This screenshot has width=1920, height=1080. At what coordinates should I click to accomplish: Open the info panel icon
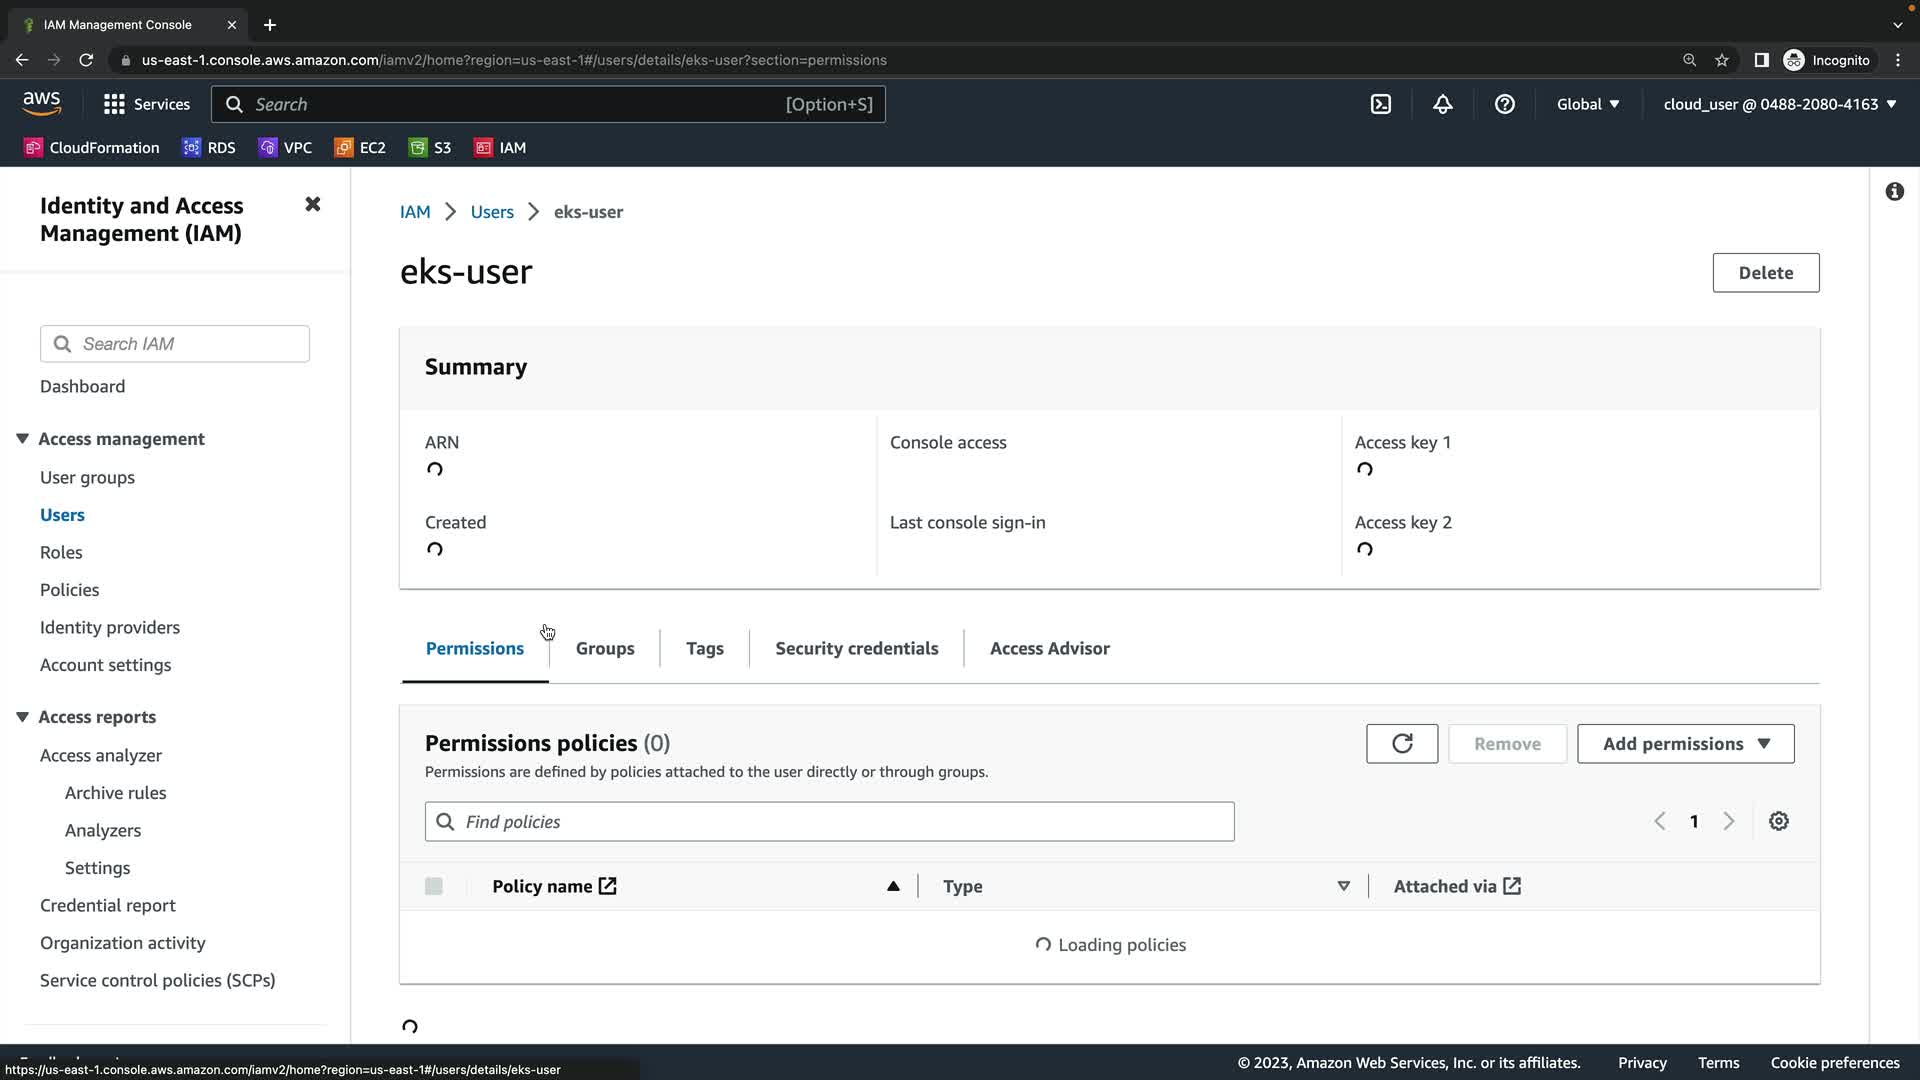[x=1894, y=192]
